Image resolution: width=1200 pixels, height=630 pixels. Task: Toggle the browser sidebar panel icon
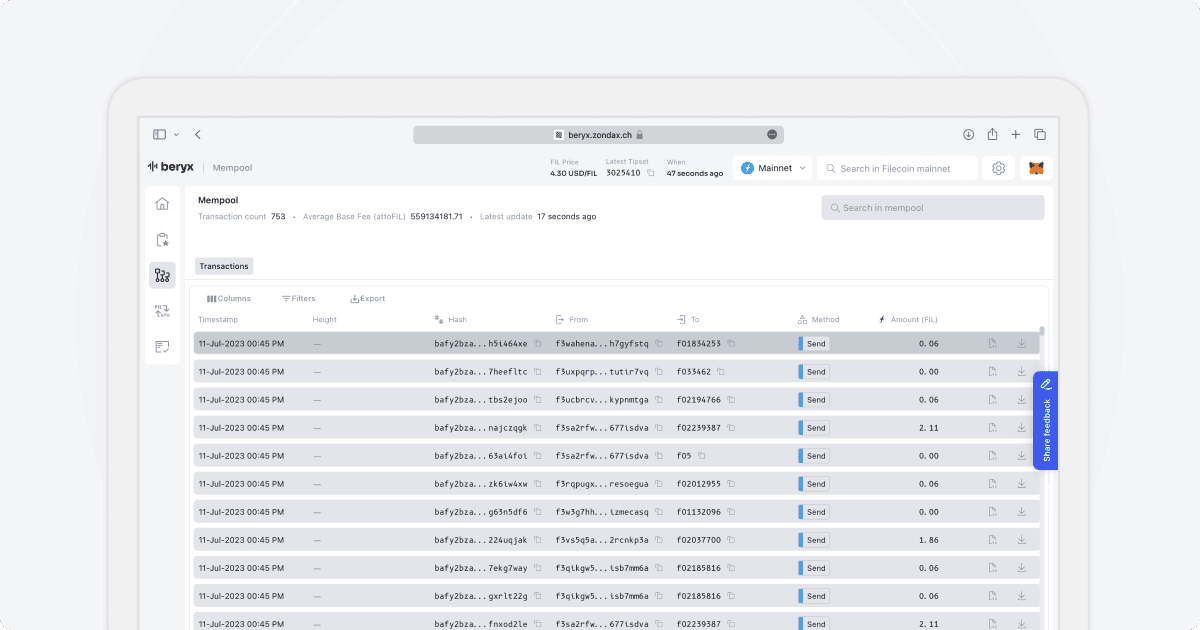(159, 134)
